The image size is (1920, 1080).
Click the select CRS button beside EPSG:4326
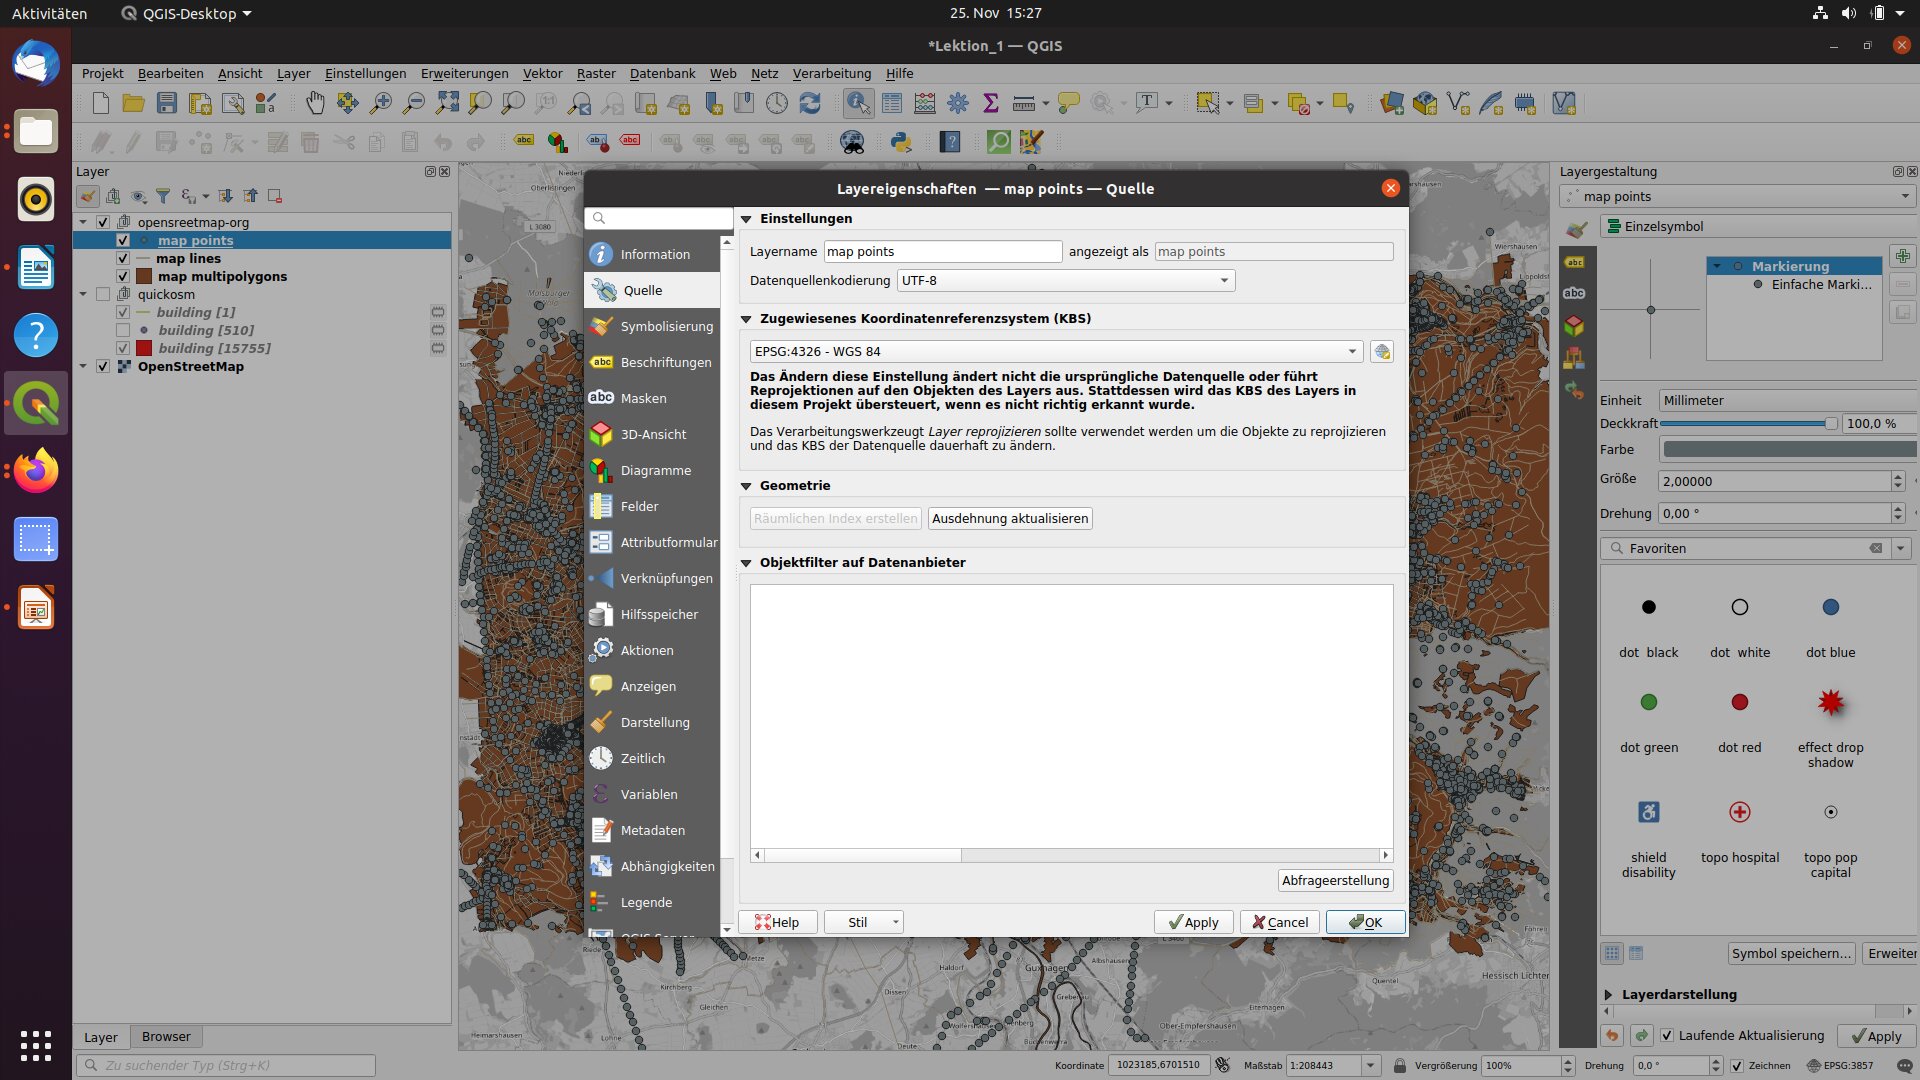point(1382,352)
